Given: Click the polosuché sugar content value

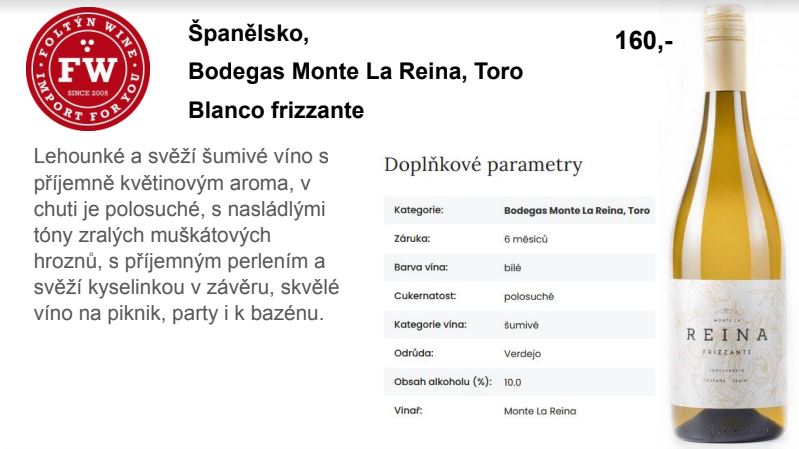Looking at the screenshot, I should [529, 296].
